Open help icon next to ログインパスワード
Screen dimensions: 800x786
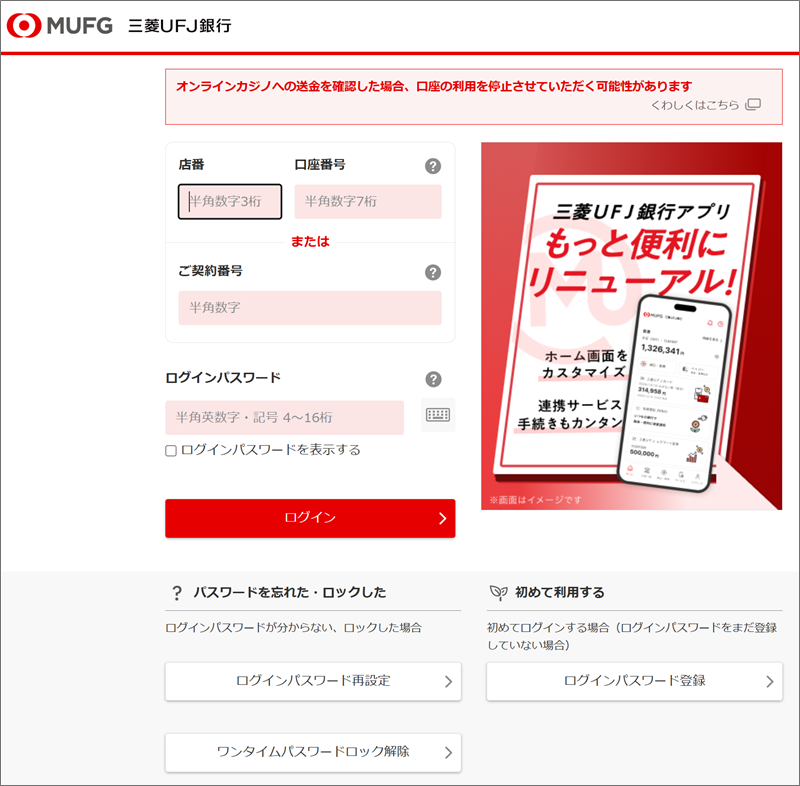(x=433, y=379)
